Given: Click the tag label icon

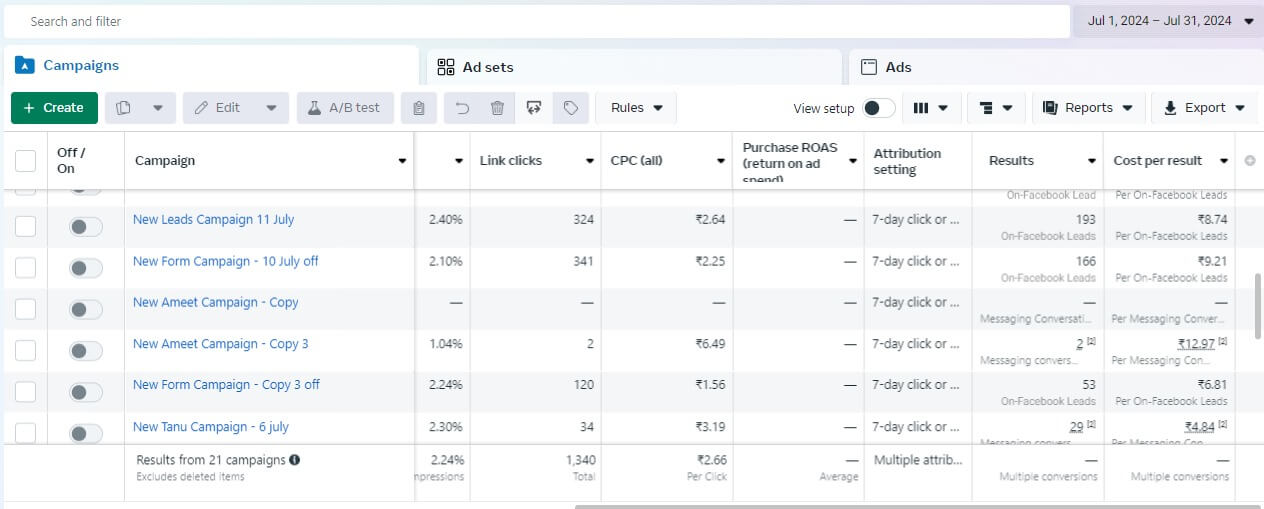Looking at the screenshot, I should point(570,108).
